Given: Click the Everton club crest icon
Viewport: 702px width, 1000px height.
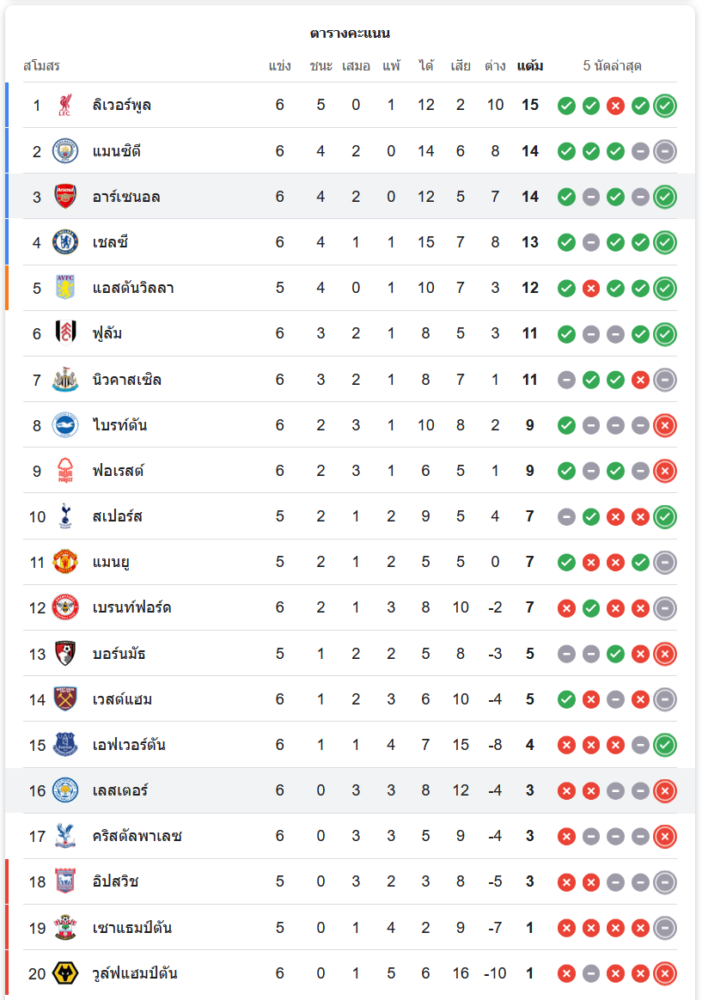Looking at the screenshot, I should [66, 745].
